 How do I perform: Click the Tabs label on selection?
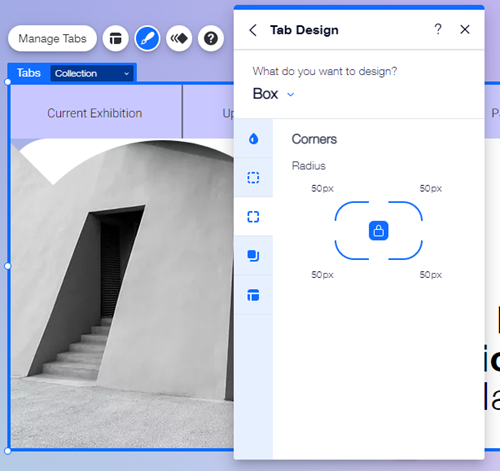29,73
